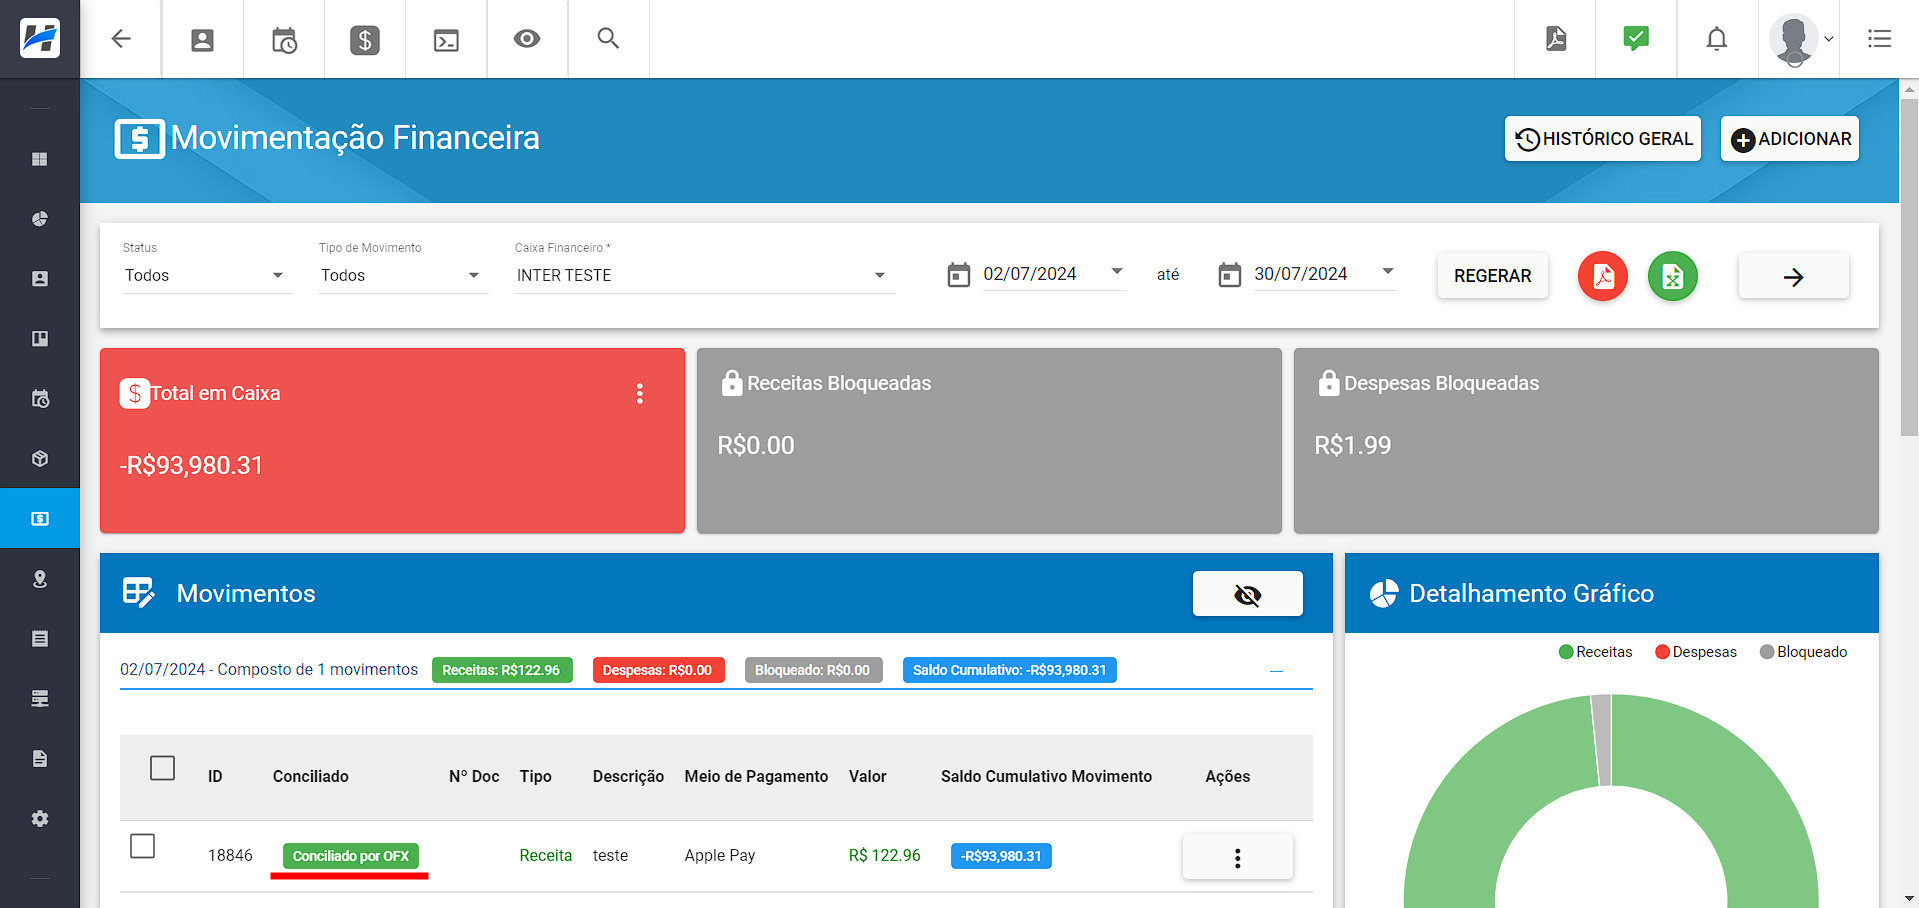
Task: Click the terminal console toolbar icon
Action: tap(446, 40)
